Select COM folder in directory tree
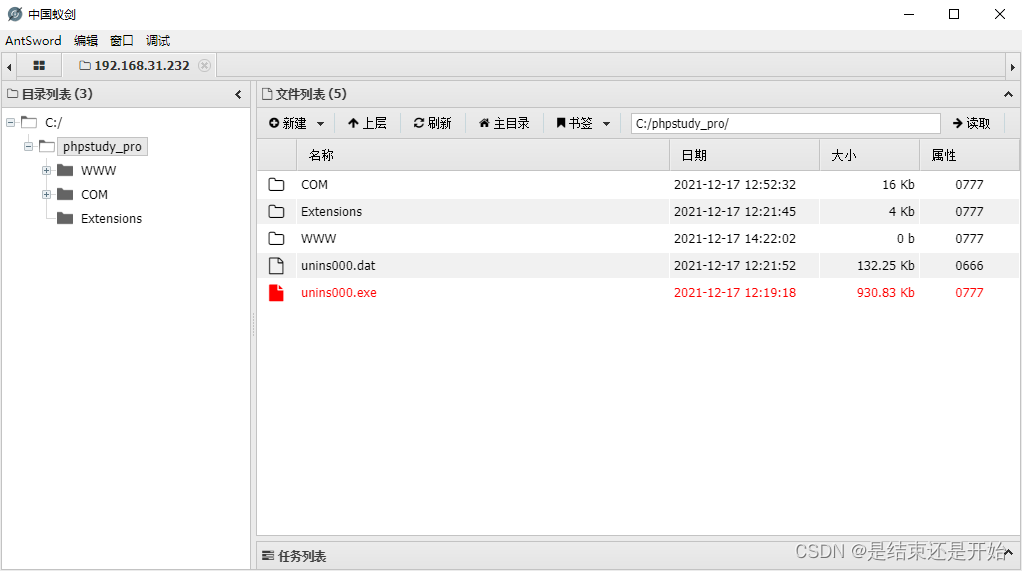This screenshot has width=1022, height=571. click(95, 194)
